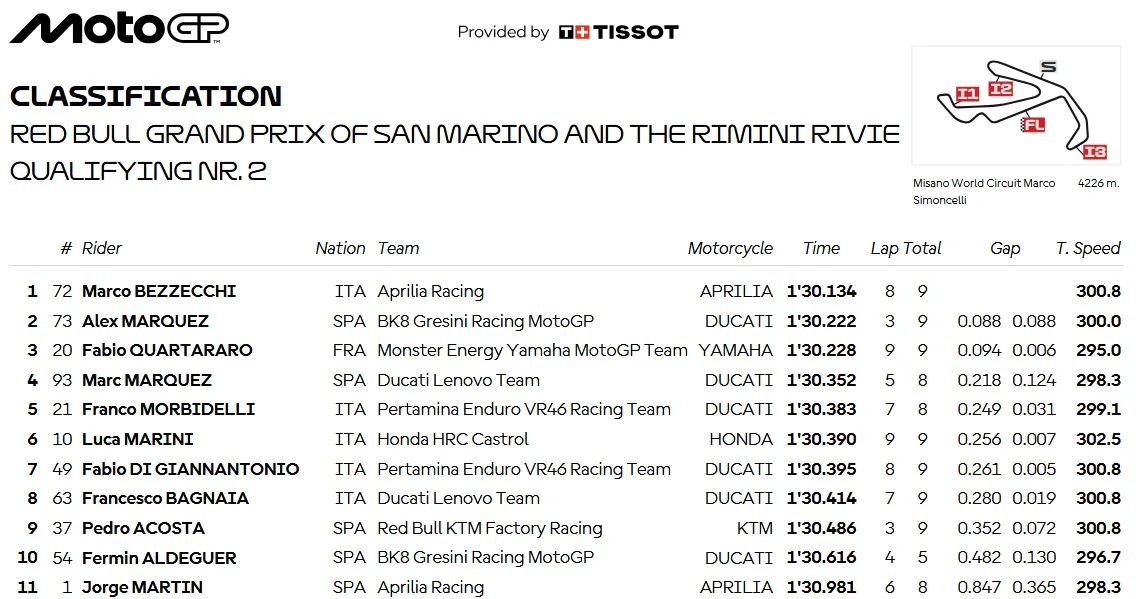Select rider Fabio QUARTARARO
The height and width of the screenshot is (599, 1147).
[x=167, y=350]
